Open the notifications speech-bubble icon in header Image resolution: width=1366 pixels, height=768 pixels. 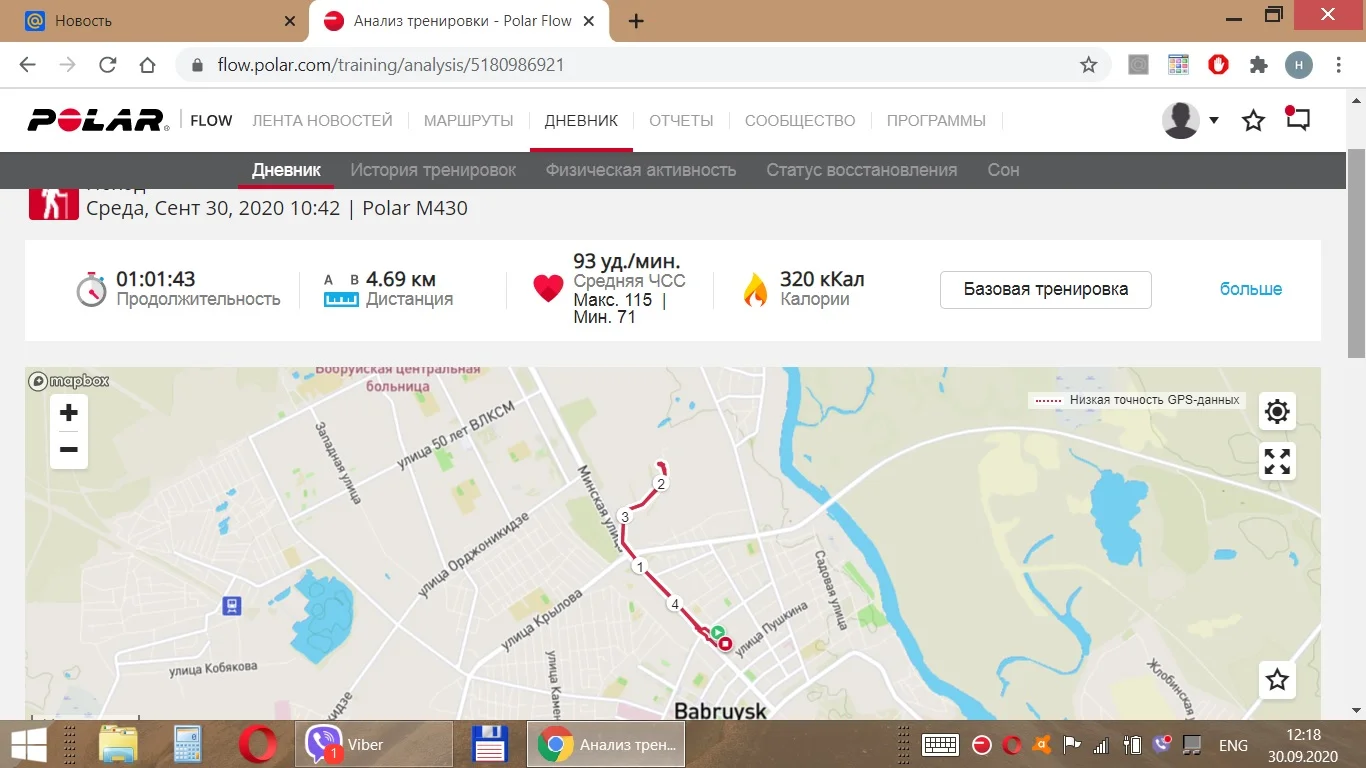tap(1297, 120)
